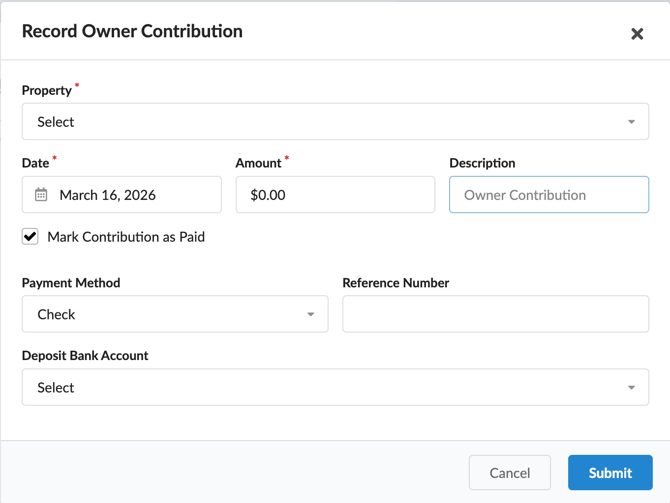Click the Description input field
Screen dimensions: 670x503
coord(549,194)
